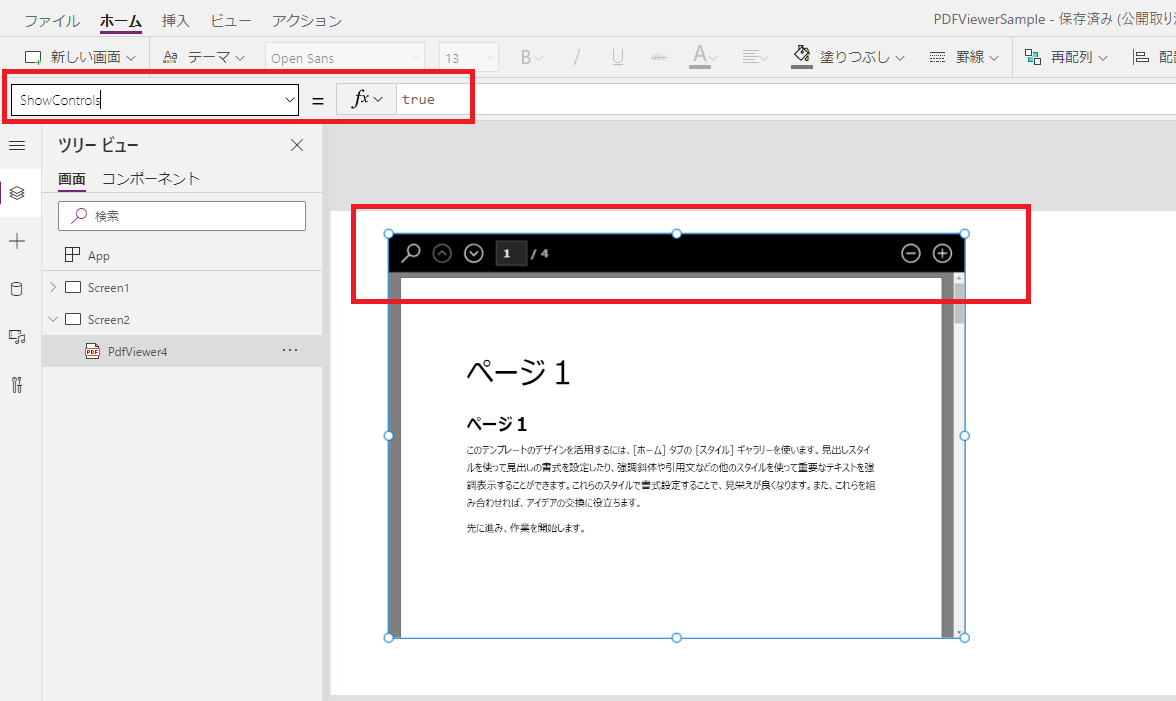Expand the Screen1 tree item

click(52, 287)
